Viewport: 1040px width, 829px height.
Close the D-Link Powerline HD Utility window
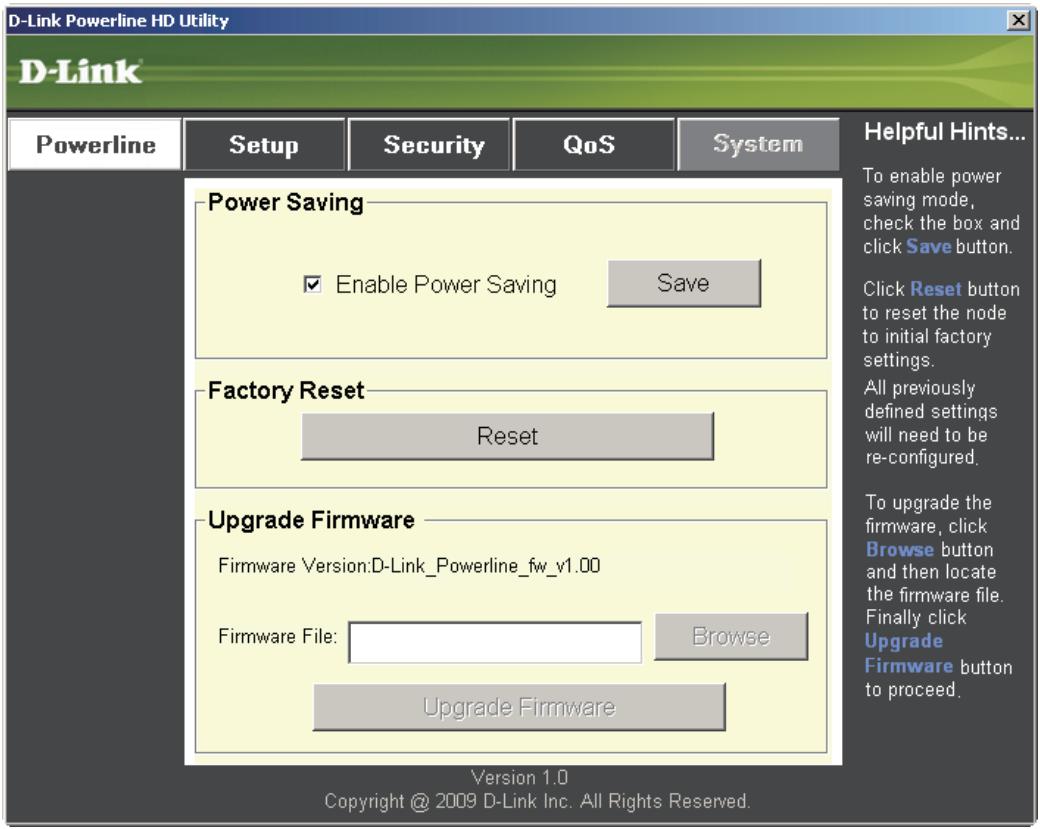pos(1018,21)
